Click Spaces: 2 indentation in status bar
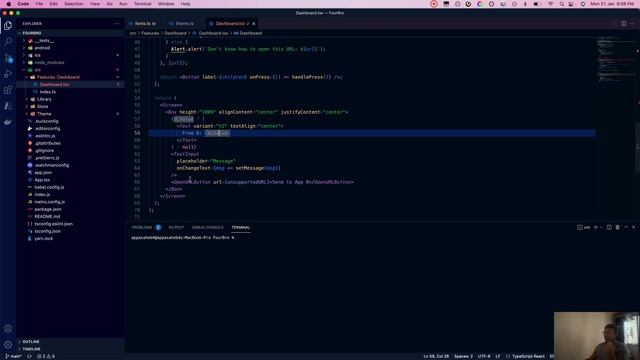This screenshot has width=640, height=360. pos(463,356)
